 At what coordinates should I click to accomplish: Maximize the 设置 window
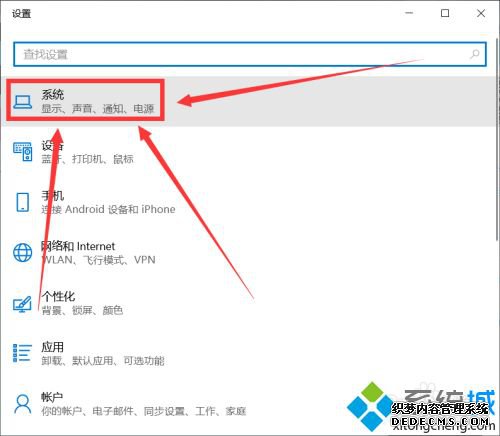[x=445, y=13]
